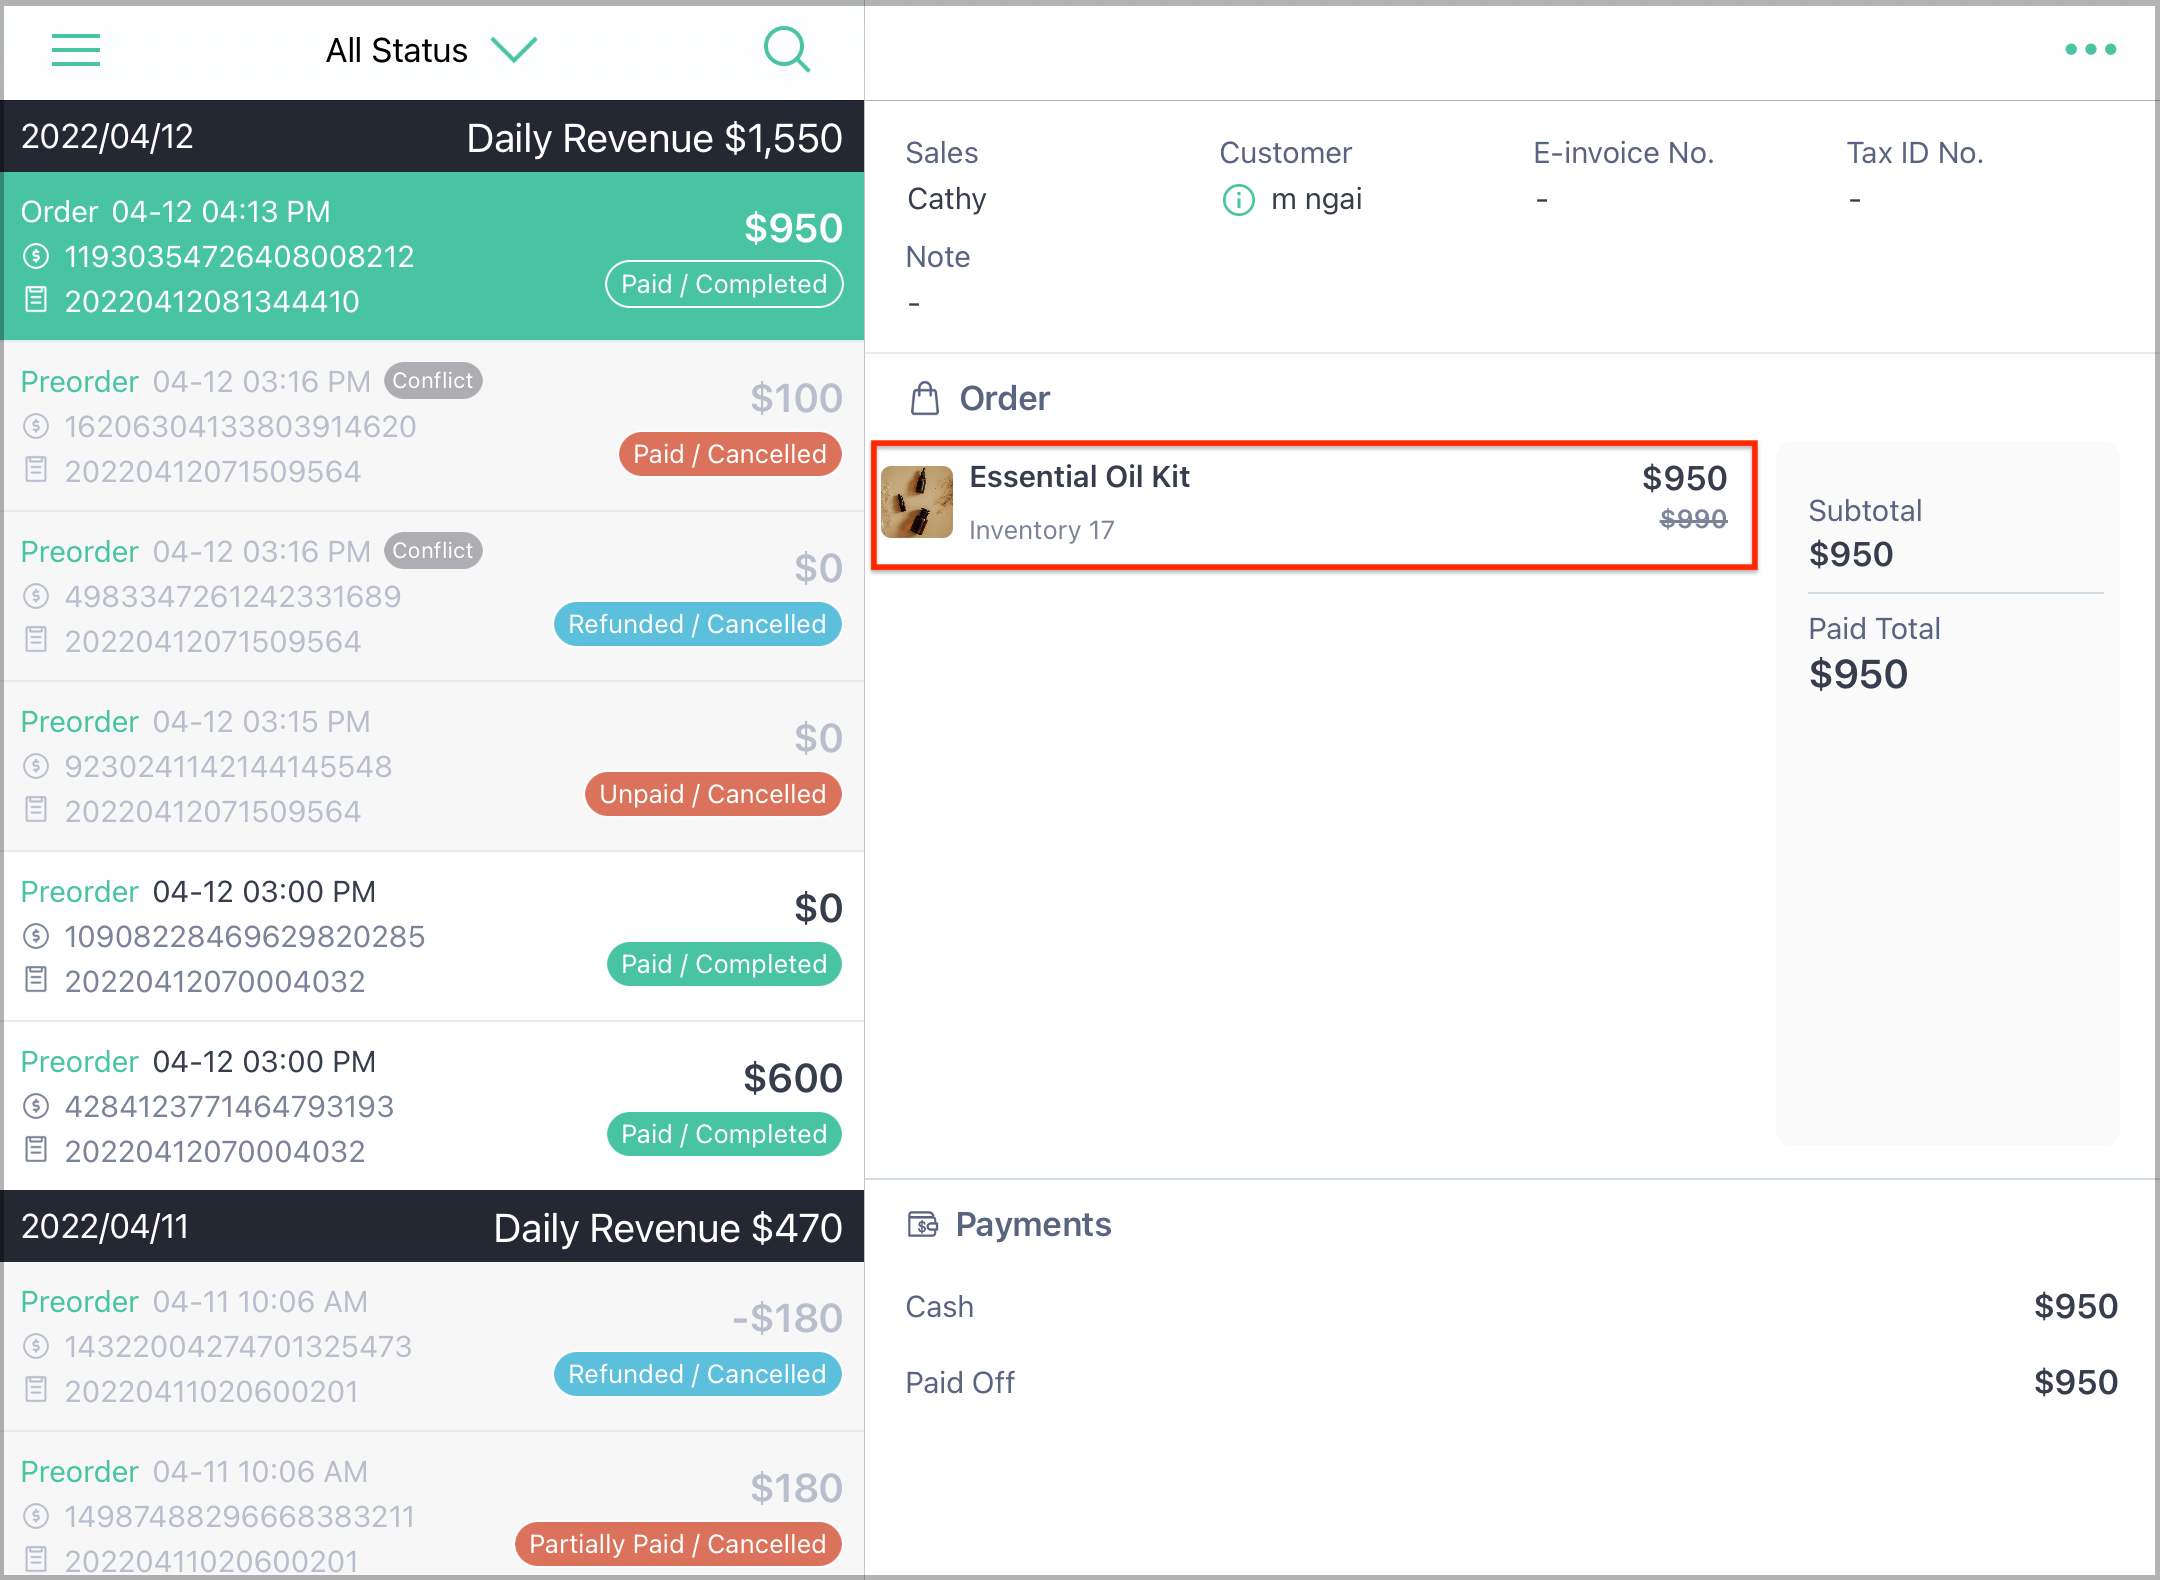
Task: Click the Unpaid / Cancelled status badge
Action: (713, 794)
